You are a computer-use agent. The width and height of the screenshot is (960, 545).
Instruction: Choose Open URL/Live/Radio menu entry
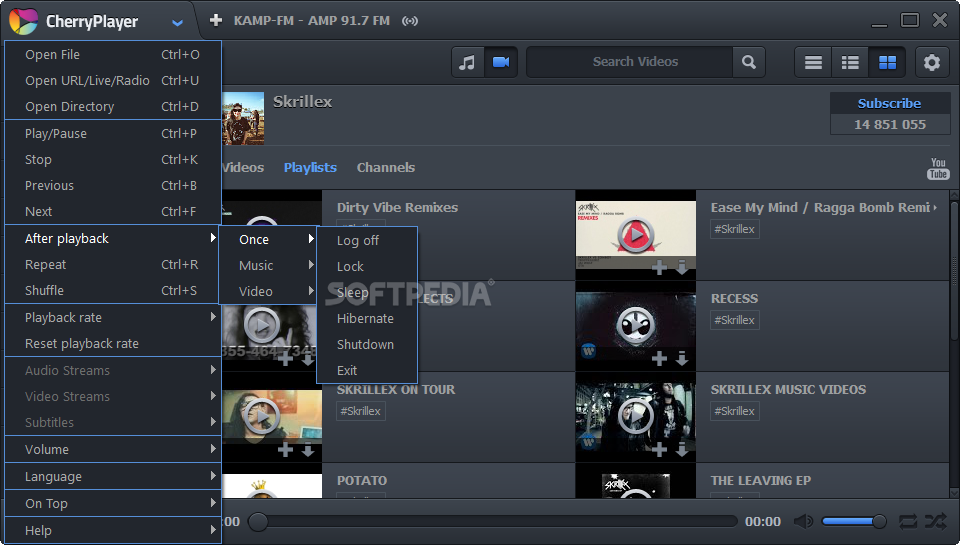[x=113, y=80]
